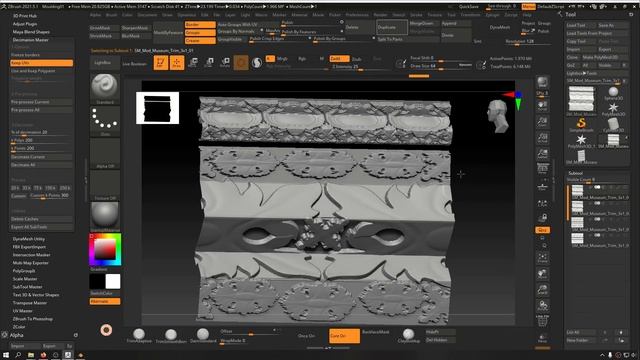Toggle the orange Qviz button on right shelf
The width and height of the screenshot is (640, 360).
pyautogui.click(x=542, y=230)
